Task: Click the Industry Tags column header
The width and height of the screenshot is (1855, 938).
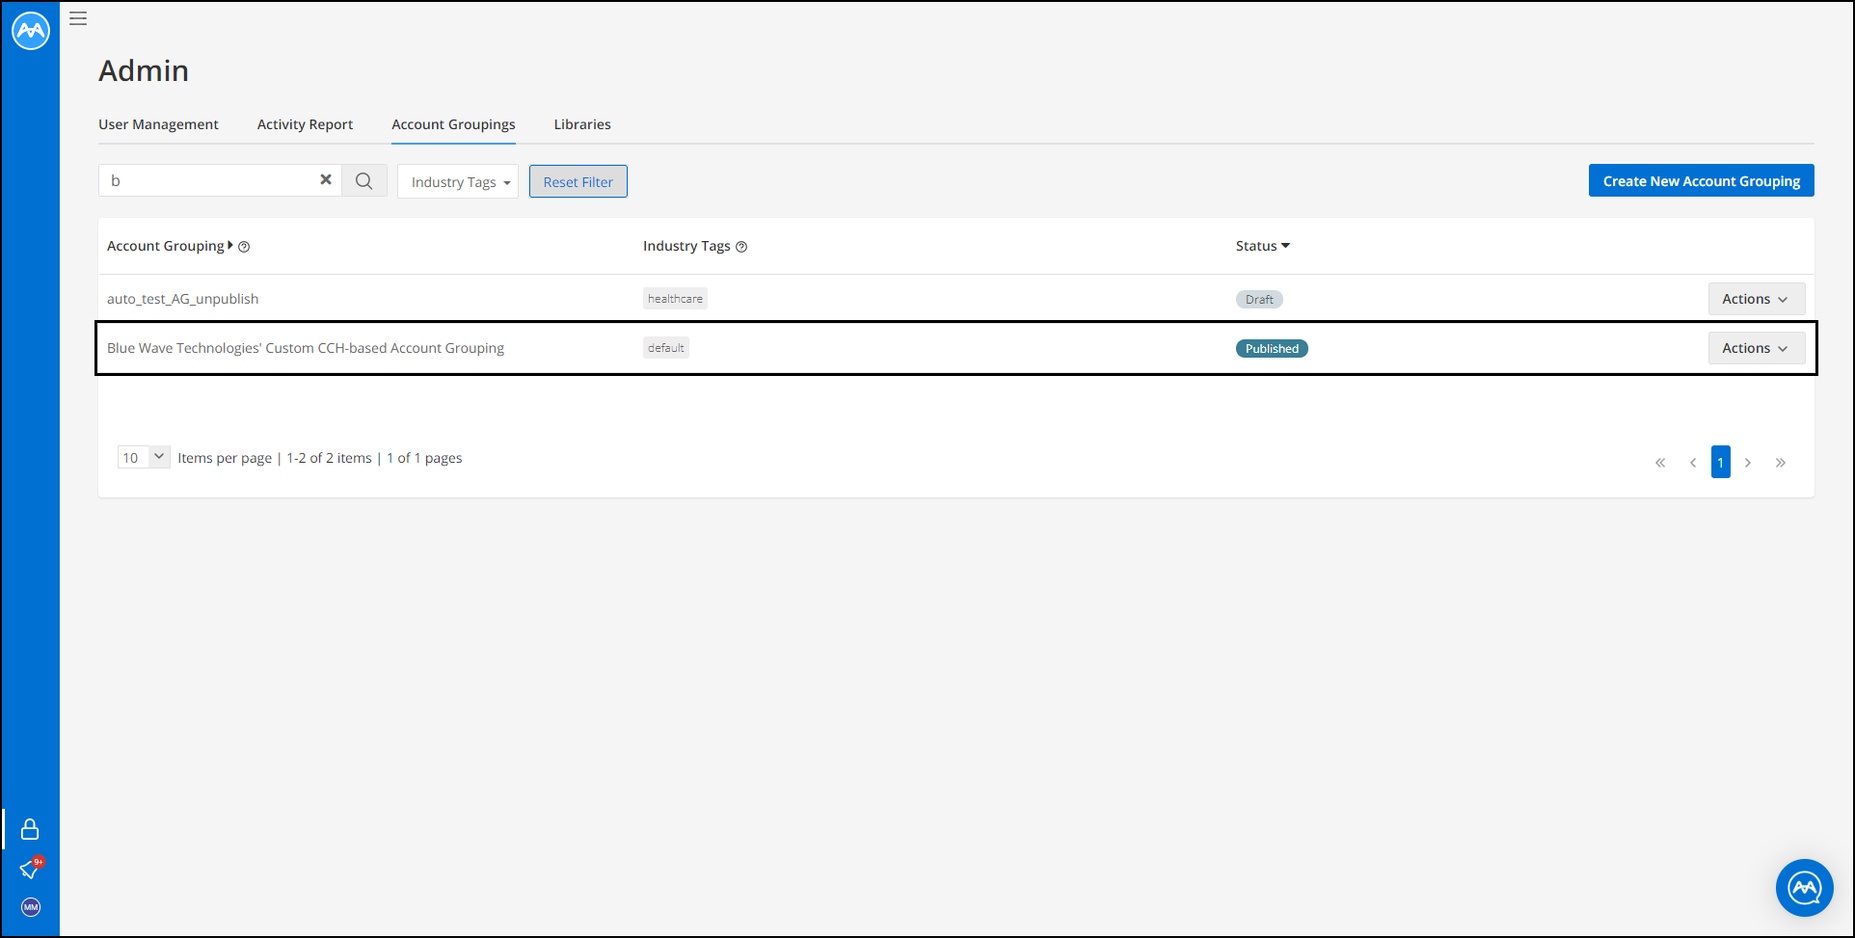Action: (x=686, y=246)
